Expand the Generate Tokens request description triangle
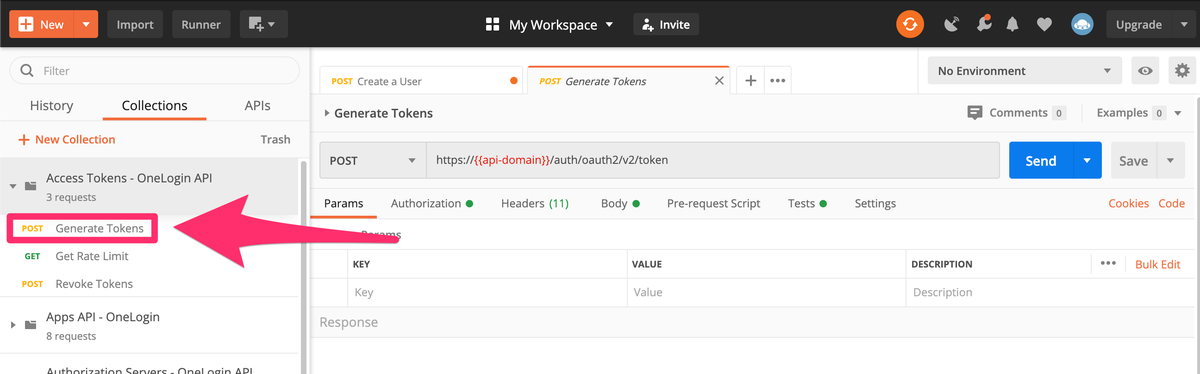This screenshot has width=1200, height=374. tap(326, 114)
